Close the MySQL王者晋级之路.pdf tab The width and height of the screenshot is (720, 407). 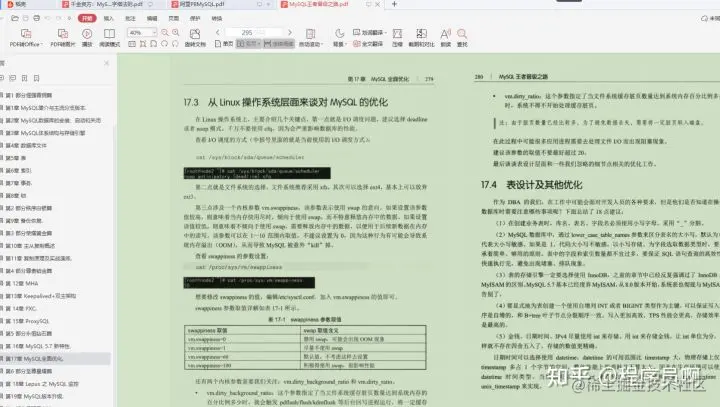(377, 4)
